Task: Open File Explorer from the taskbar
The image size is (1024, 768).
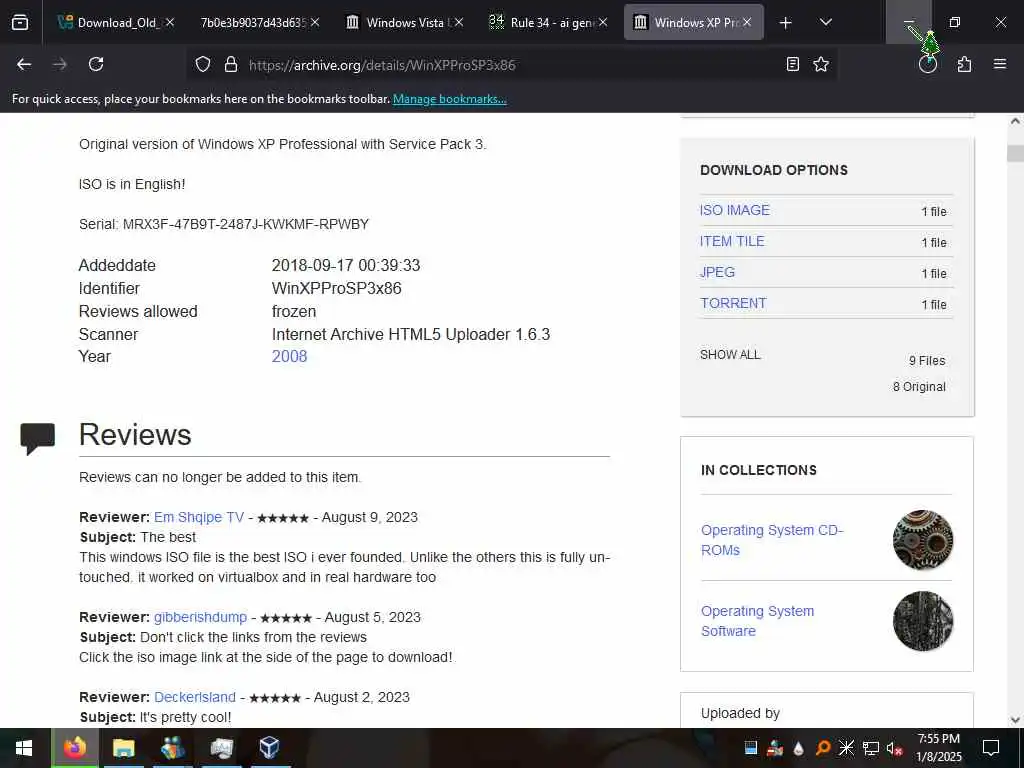Action: coord(123,748)
